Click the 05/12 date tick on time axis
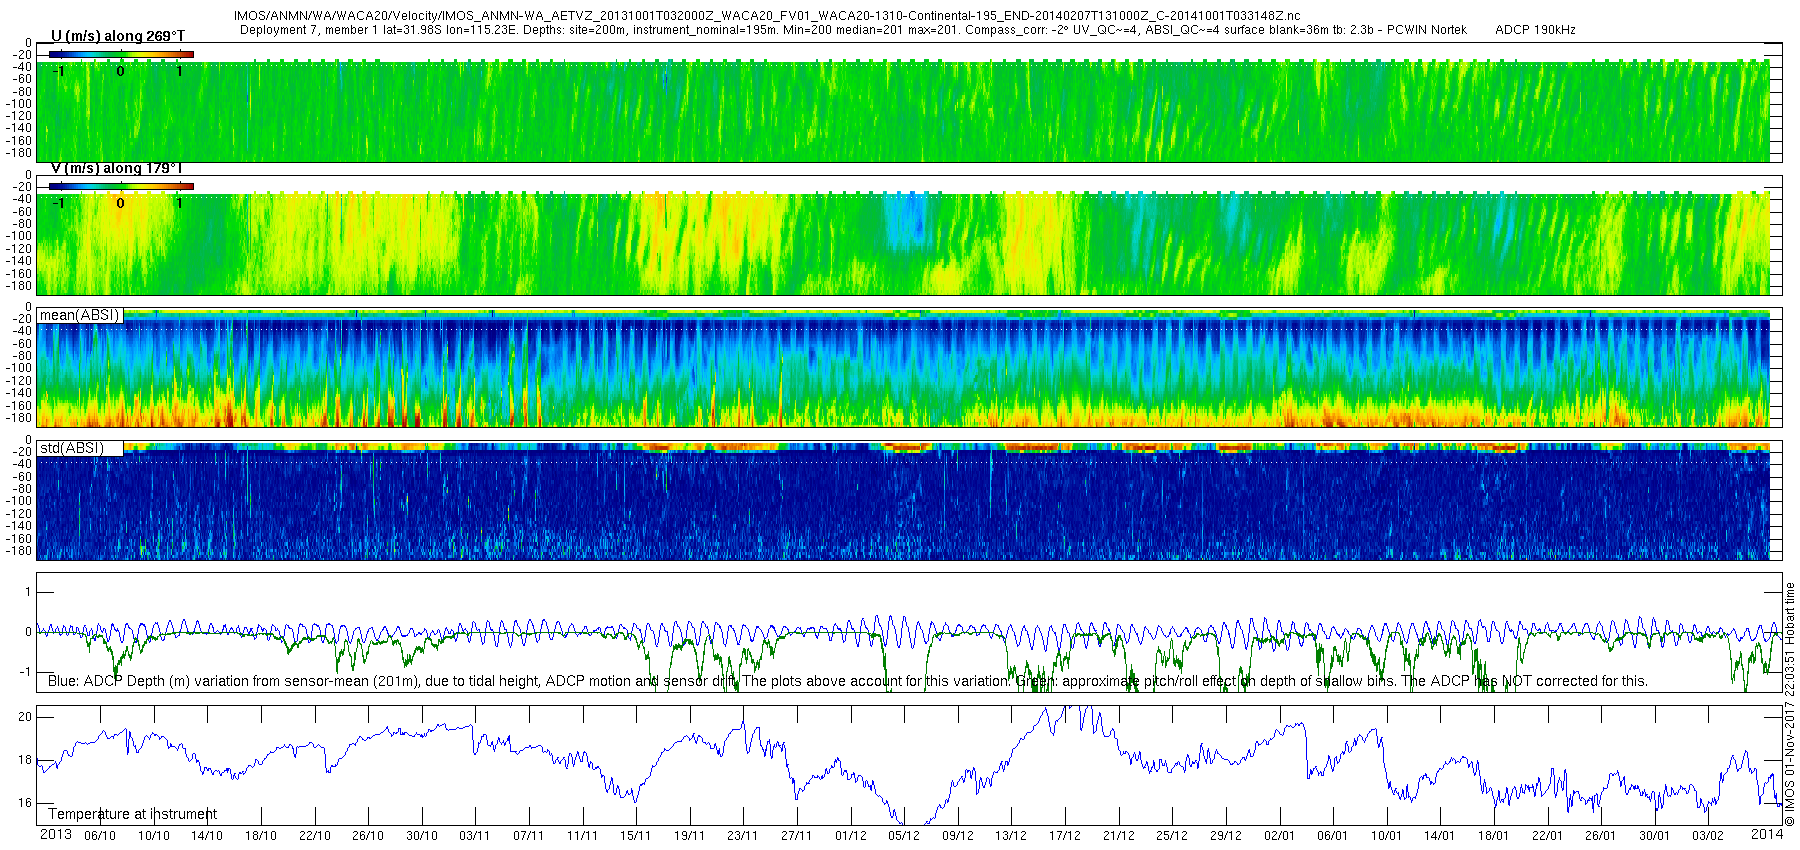 click(x=903, y=836)
